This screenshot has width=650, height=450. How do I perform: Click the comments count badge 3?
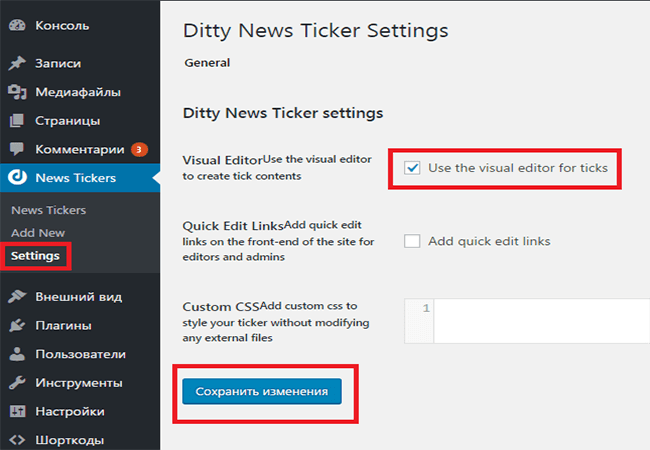click(139, 149)
